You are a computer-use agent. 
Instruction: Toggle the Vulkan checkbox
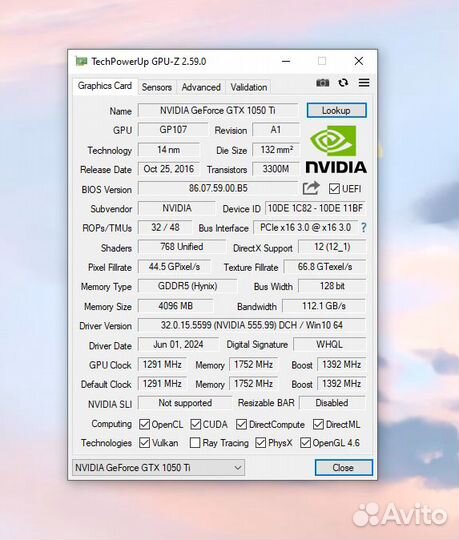click(144, 443)
